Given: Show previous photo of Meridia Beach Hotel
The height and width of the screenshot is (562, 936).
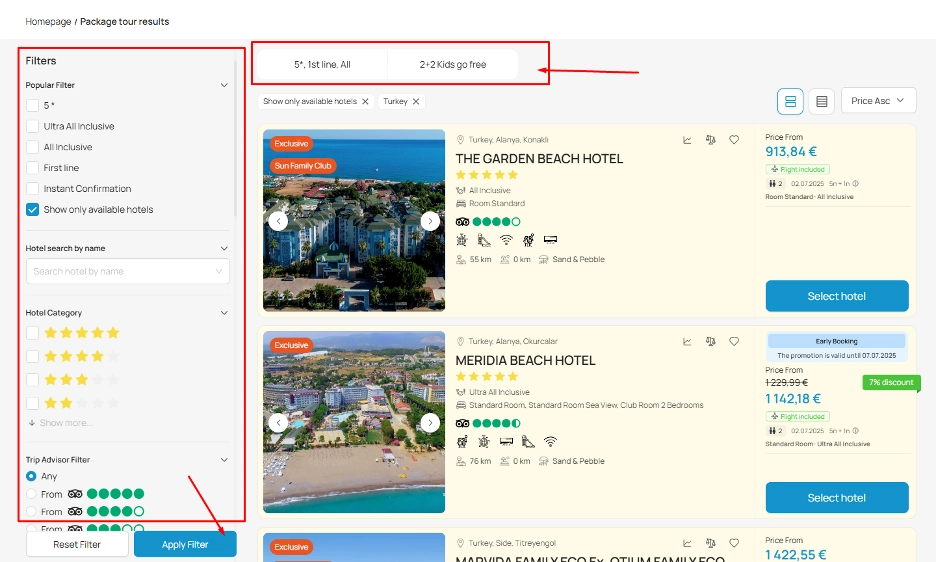Looking at the screenshot, I should click(x=278, y=423).
